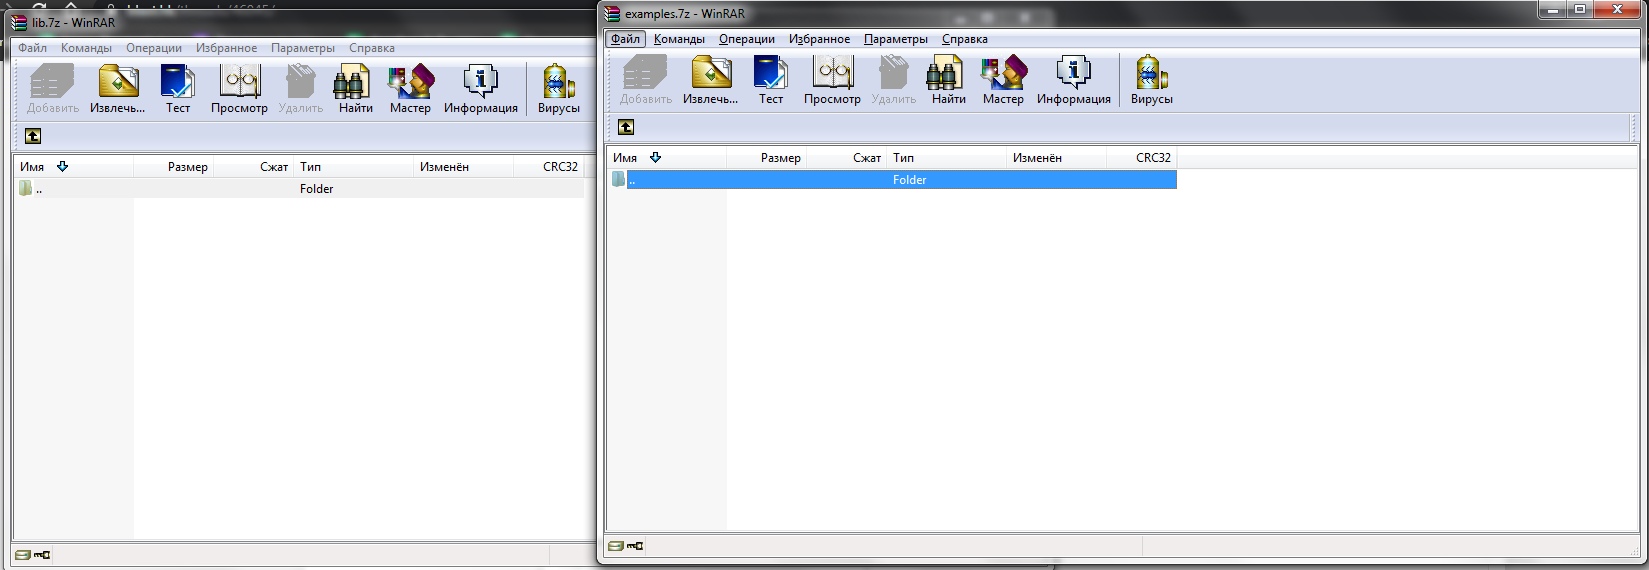Click key icon in lib.7z status bar

click(x=42, y=554)
